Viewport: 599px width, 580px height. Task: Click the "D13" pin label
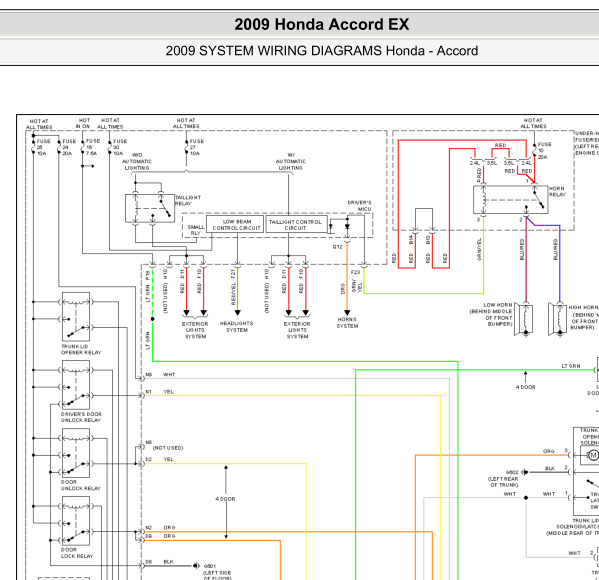click(x=428, y=240)
